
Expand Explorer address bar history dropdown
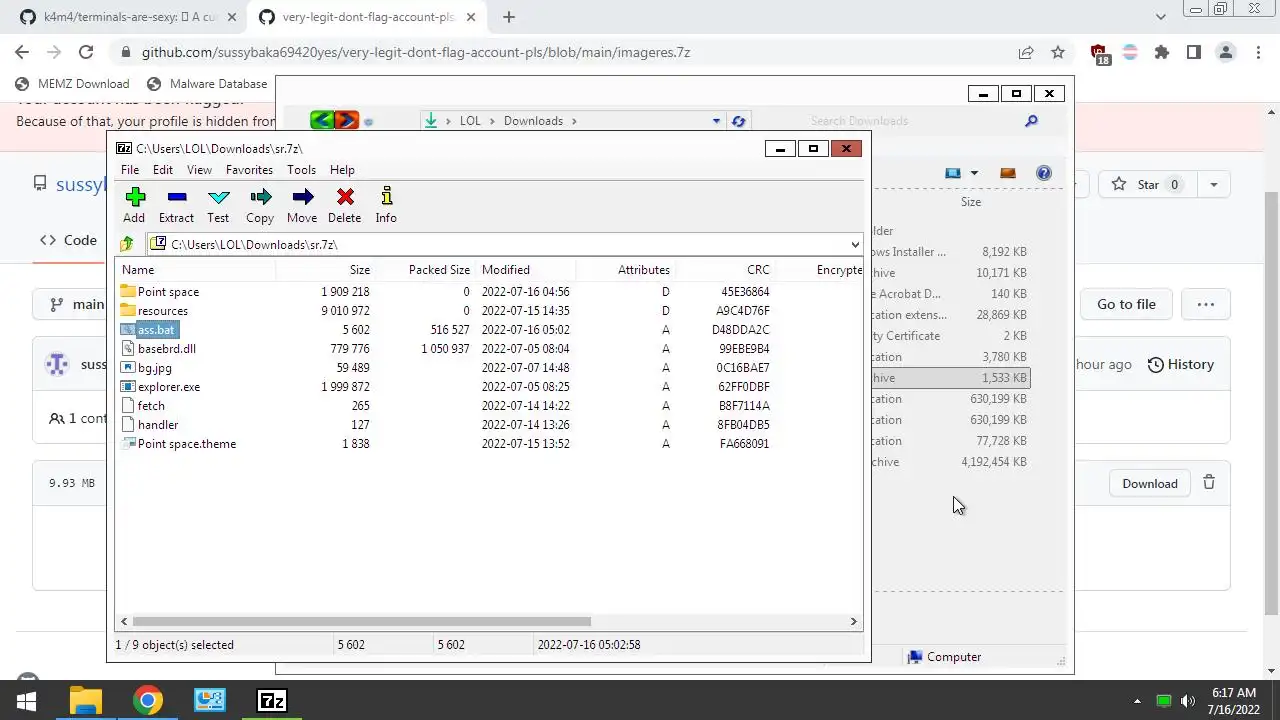pyautogui.click(x=716, y=121)
